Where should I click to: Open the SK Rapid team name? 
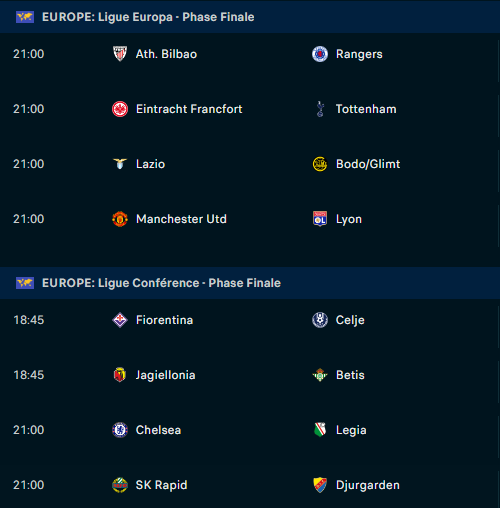[x=161, y=485]
